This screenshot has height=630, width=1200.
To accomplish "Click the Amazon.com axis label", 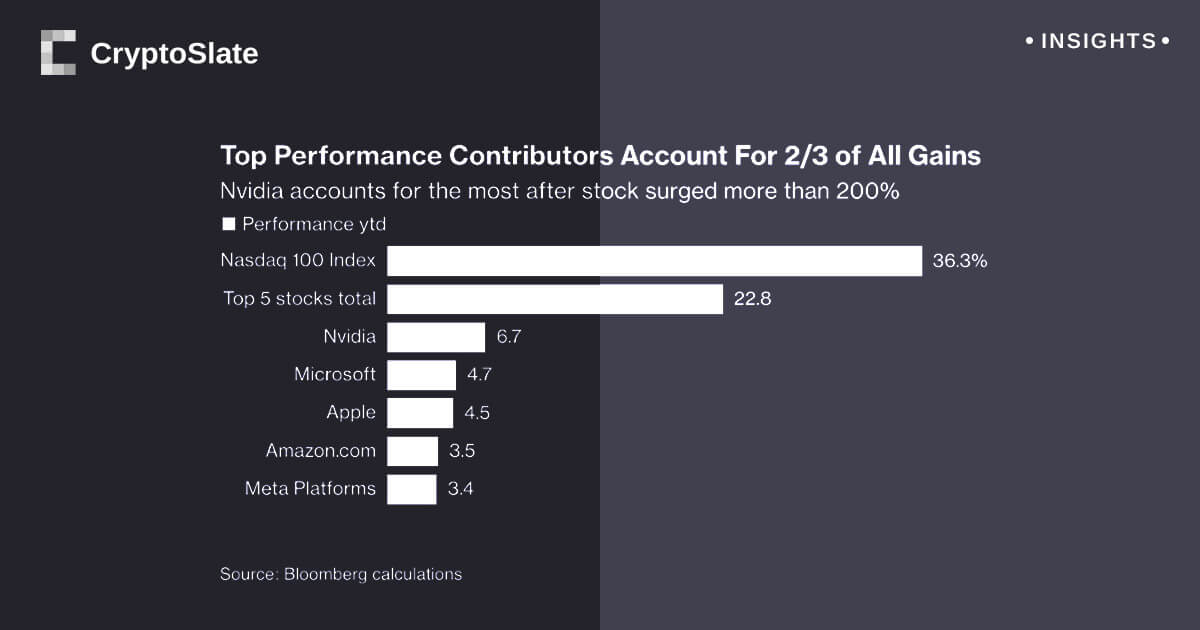I will [x=321, y=451].
